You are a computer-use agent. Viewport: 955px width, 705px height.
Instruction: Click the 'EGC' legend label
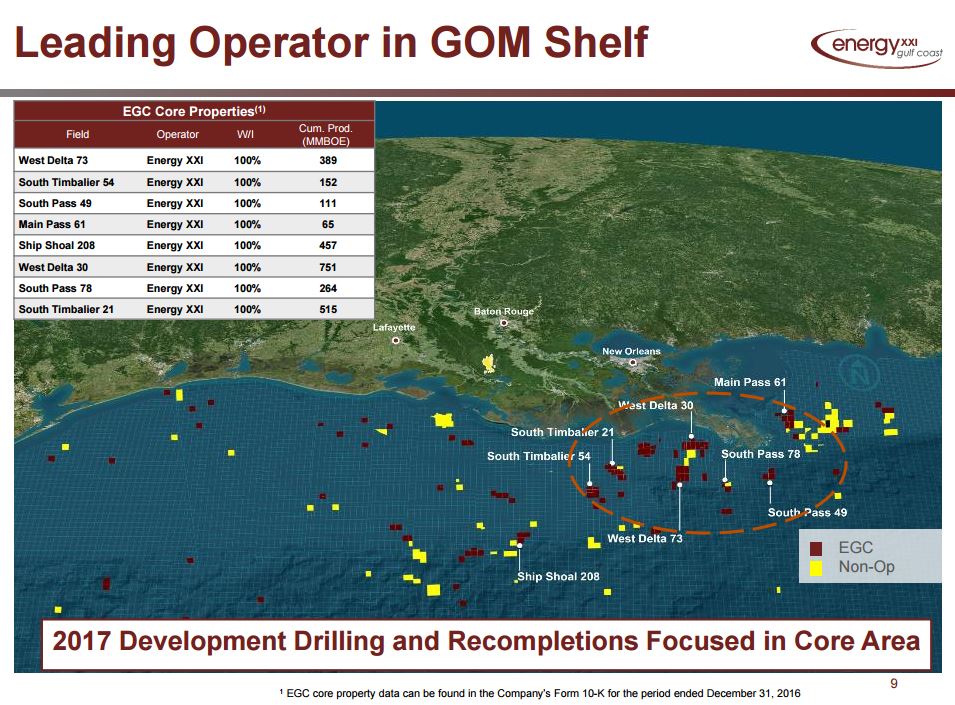coord(856,548)
